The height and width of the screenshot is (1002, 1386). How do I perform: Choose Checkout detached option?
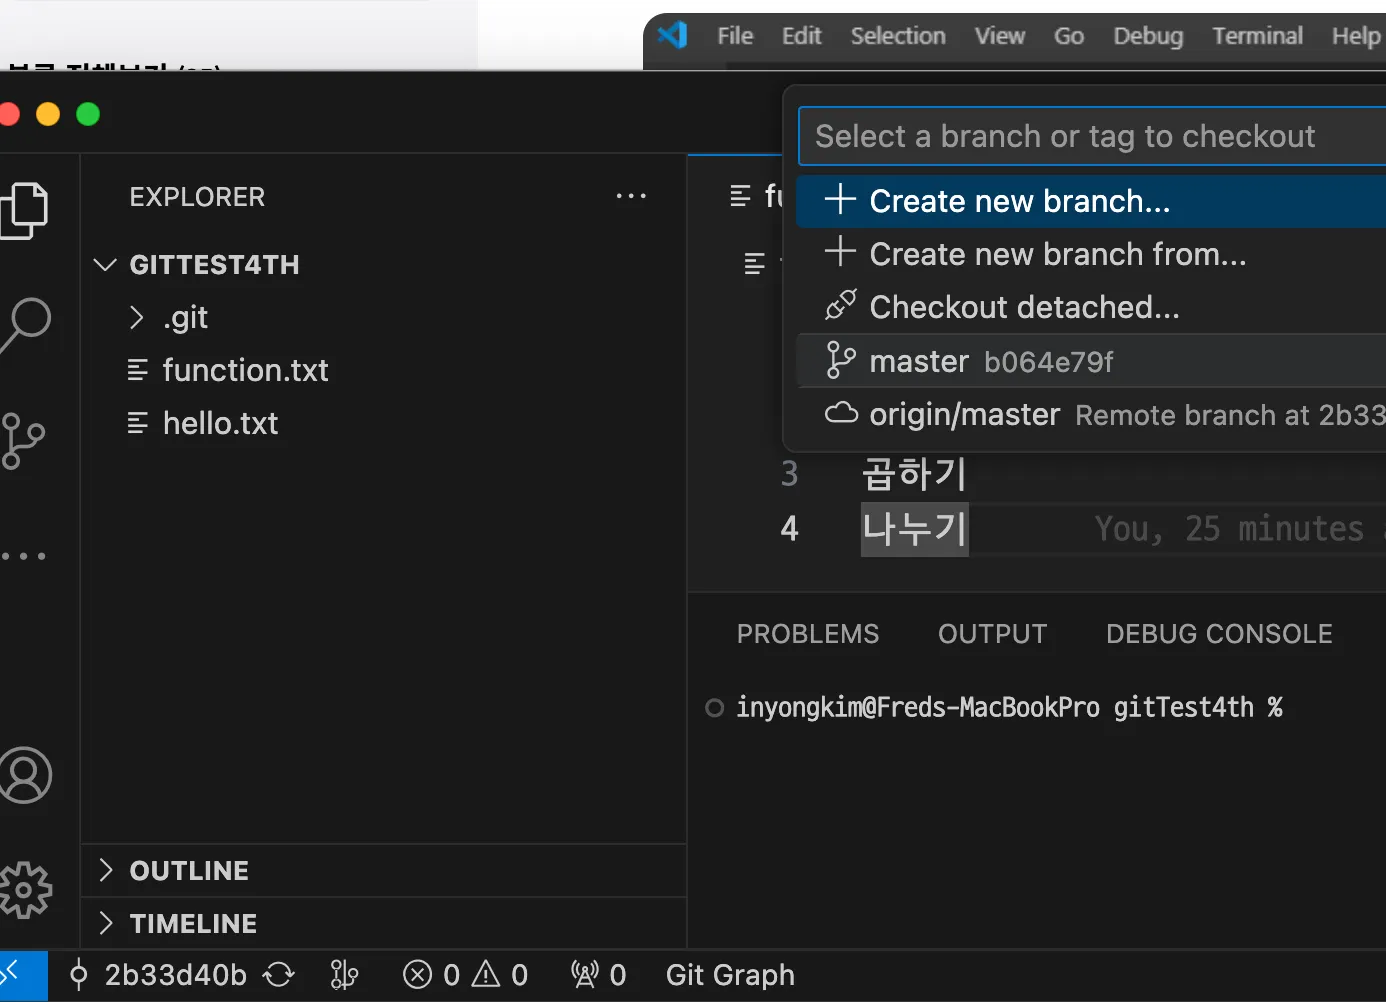click(1023, 307)
